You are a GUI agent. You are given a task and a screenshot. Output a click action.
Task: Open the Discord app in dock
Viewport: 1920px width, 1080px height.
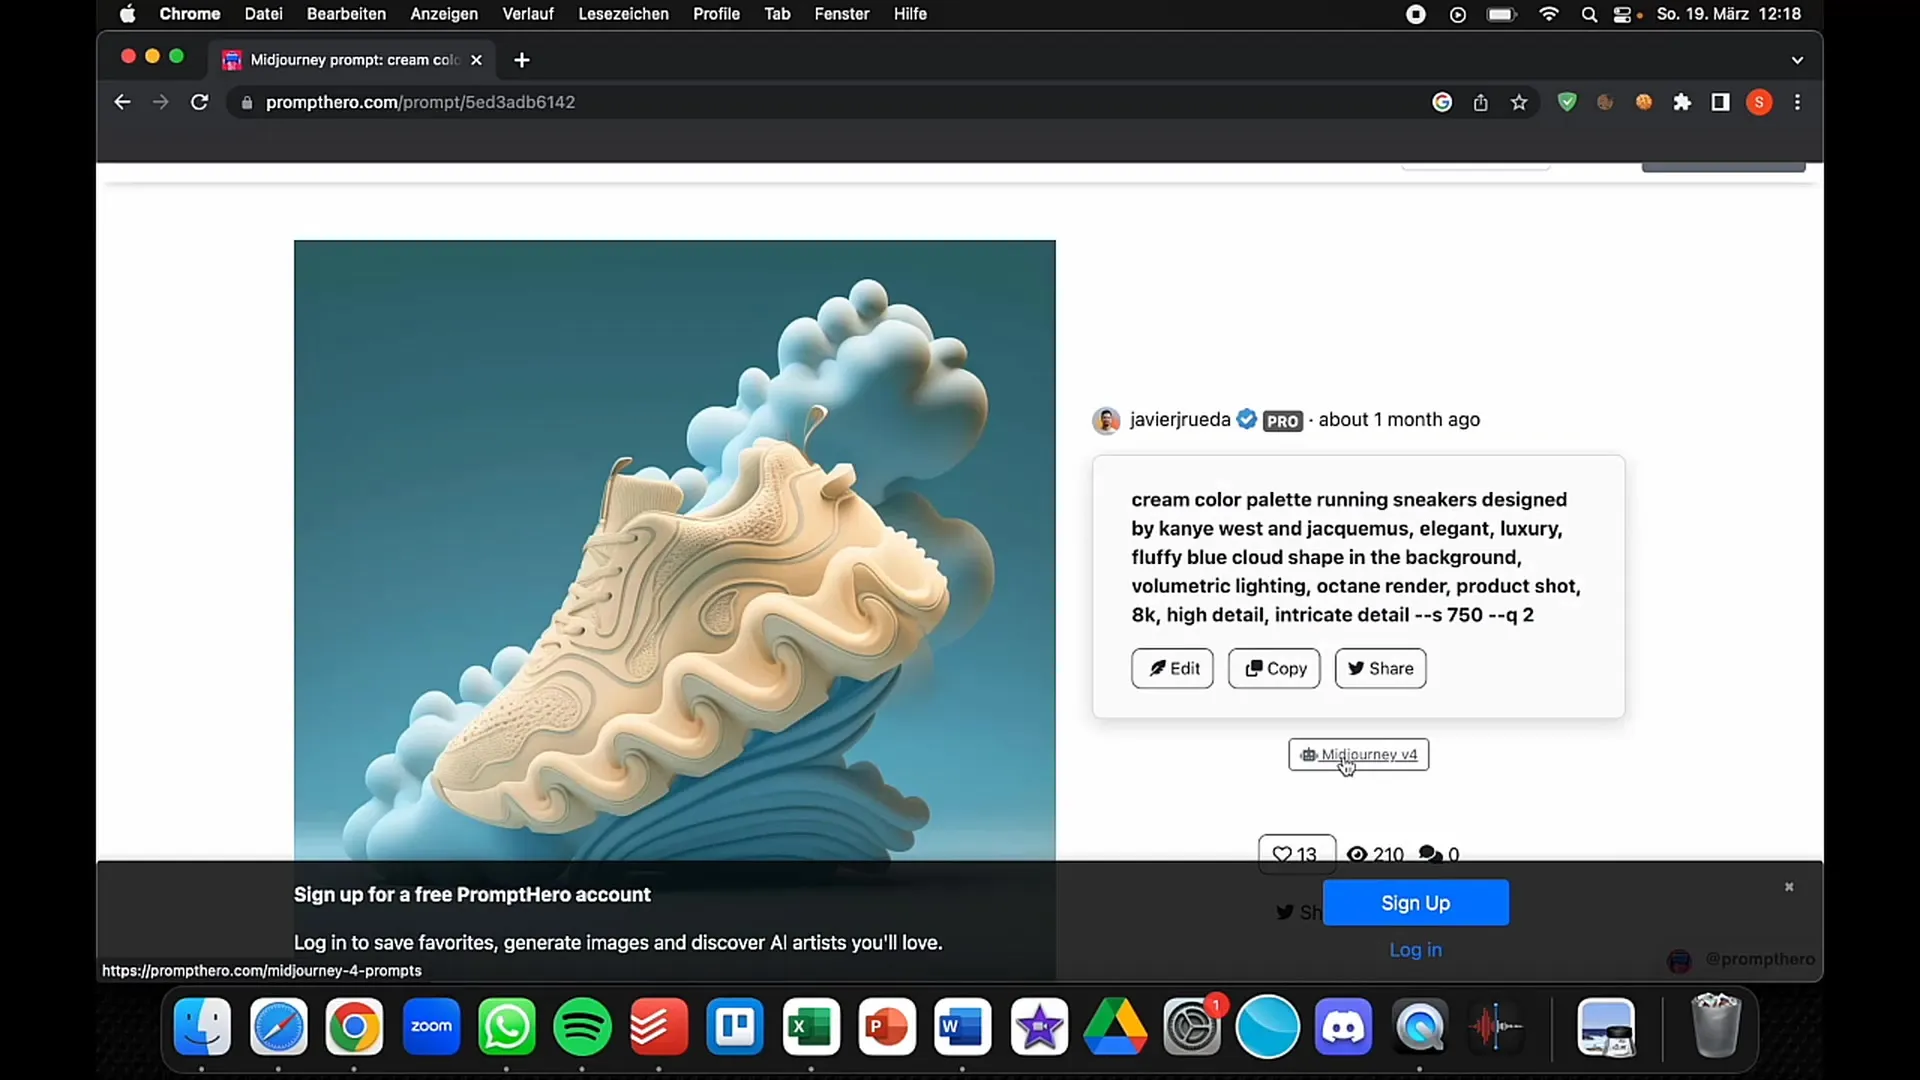[x=1344, y=1026]
